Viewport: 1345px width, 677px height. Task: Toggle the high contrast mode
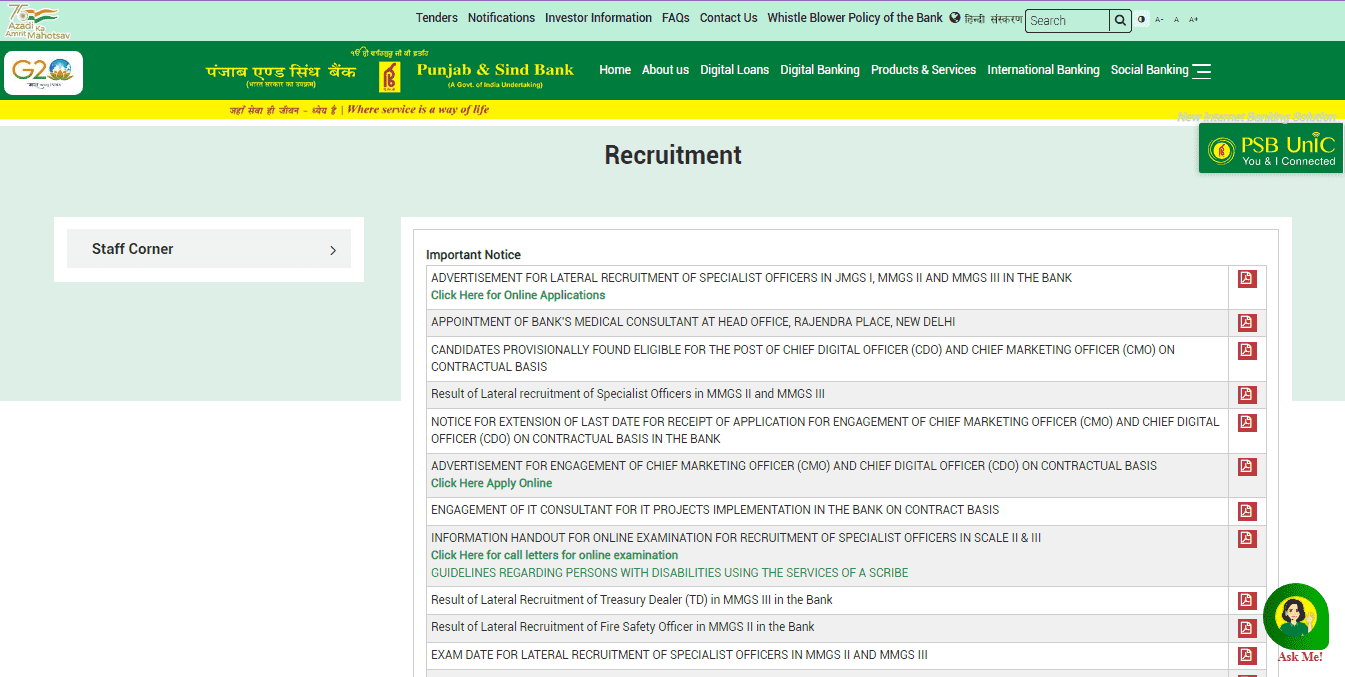tap(1142, 20)
